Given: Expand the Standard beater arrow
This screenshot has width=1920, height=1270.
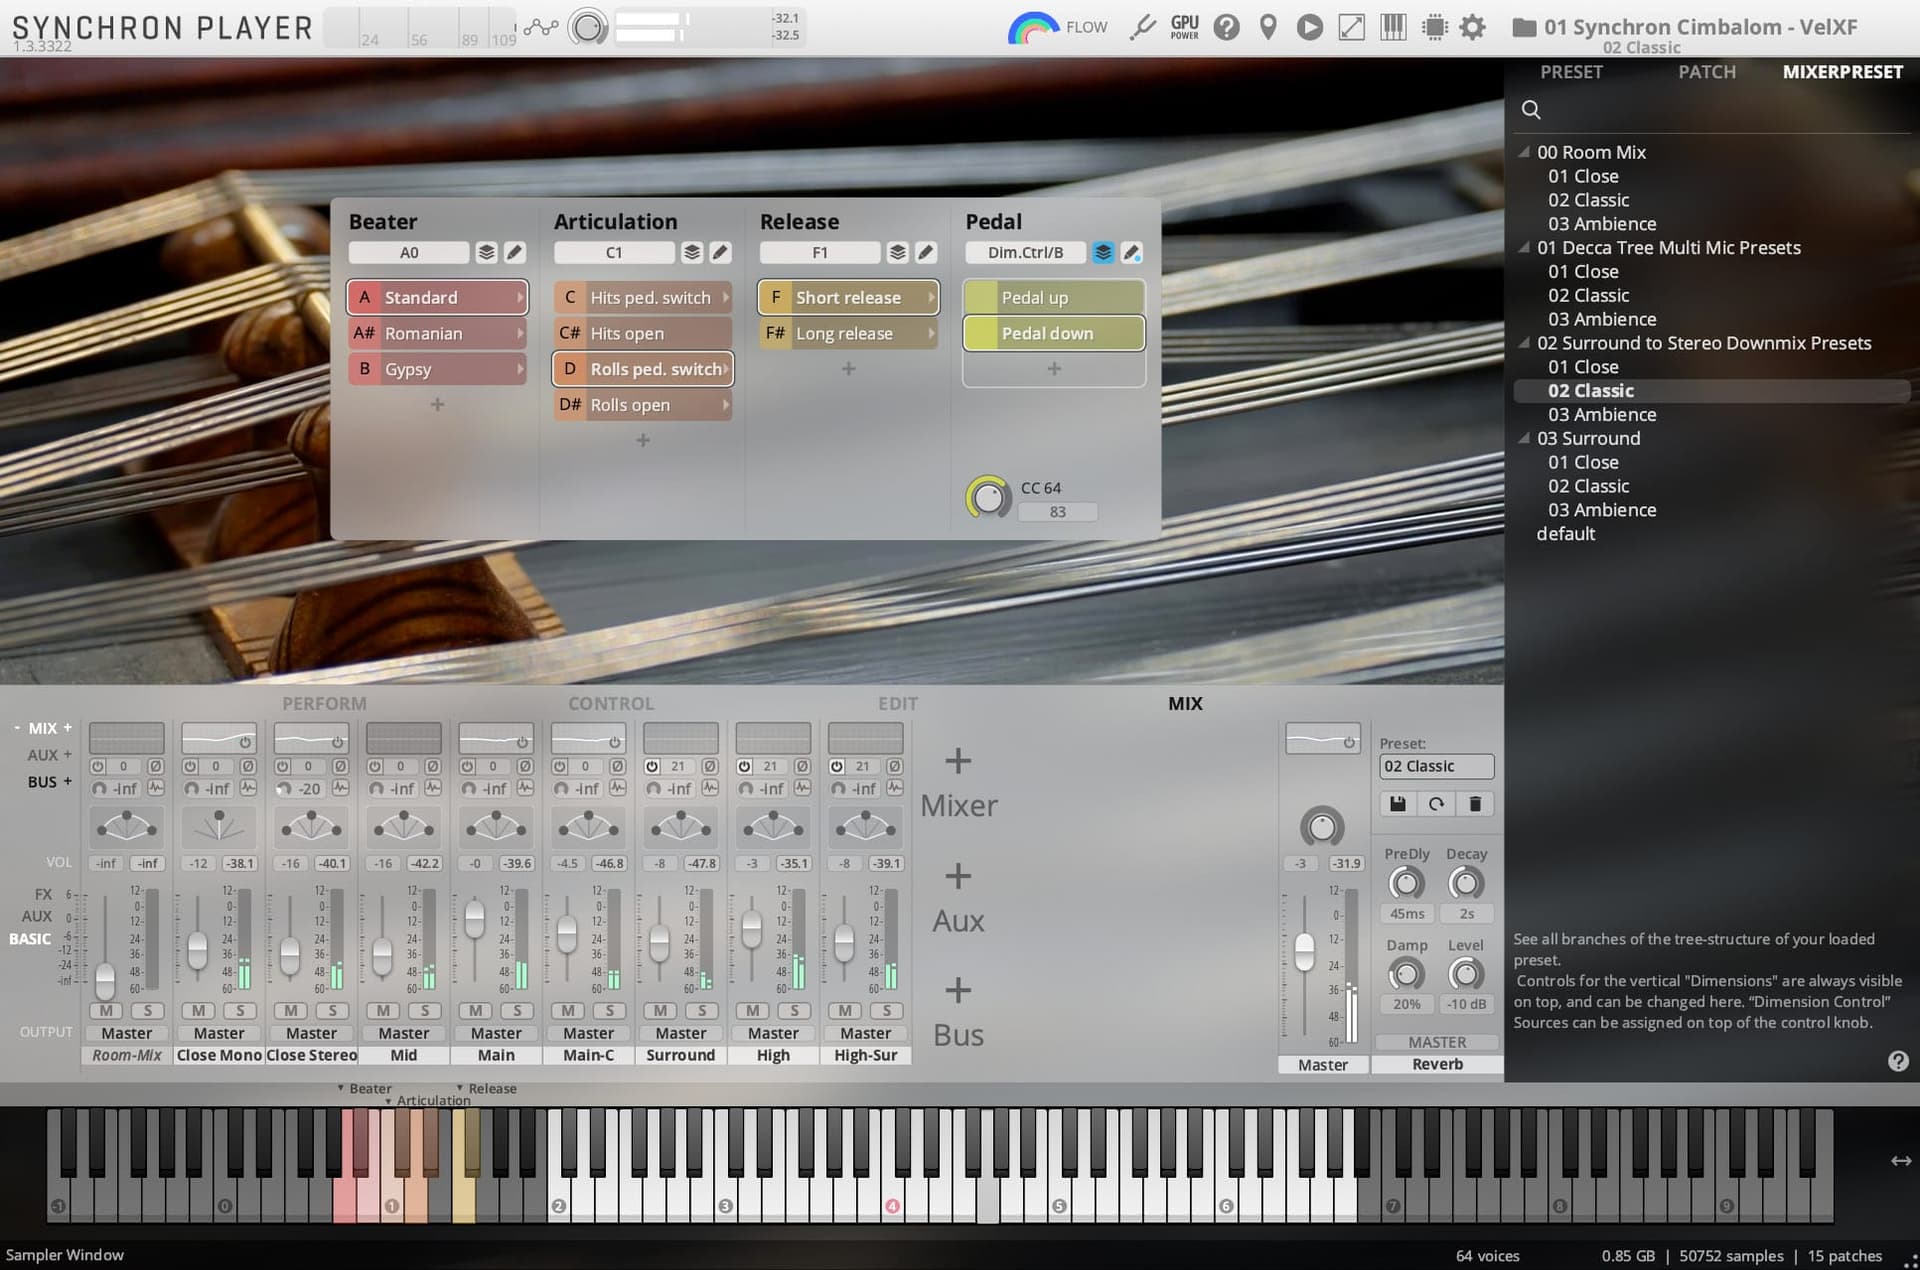Looking at the screenshot, I should [x=520, y=297].
